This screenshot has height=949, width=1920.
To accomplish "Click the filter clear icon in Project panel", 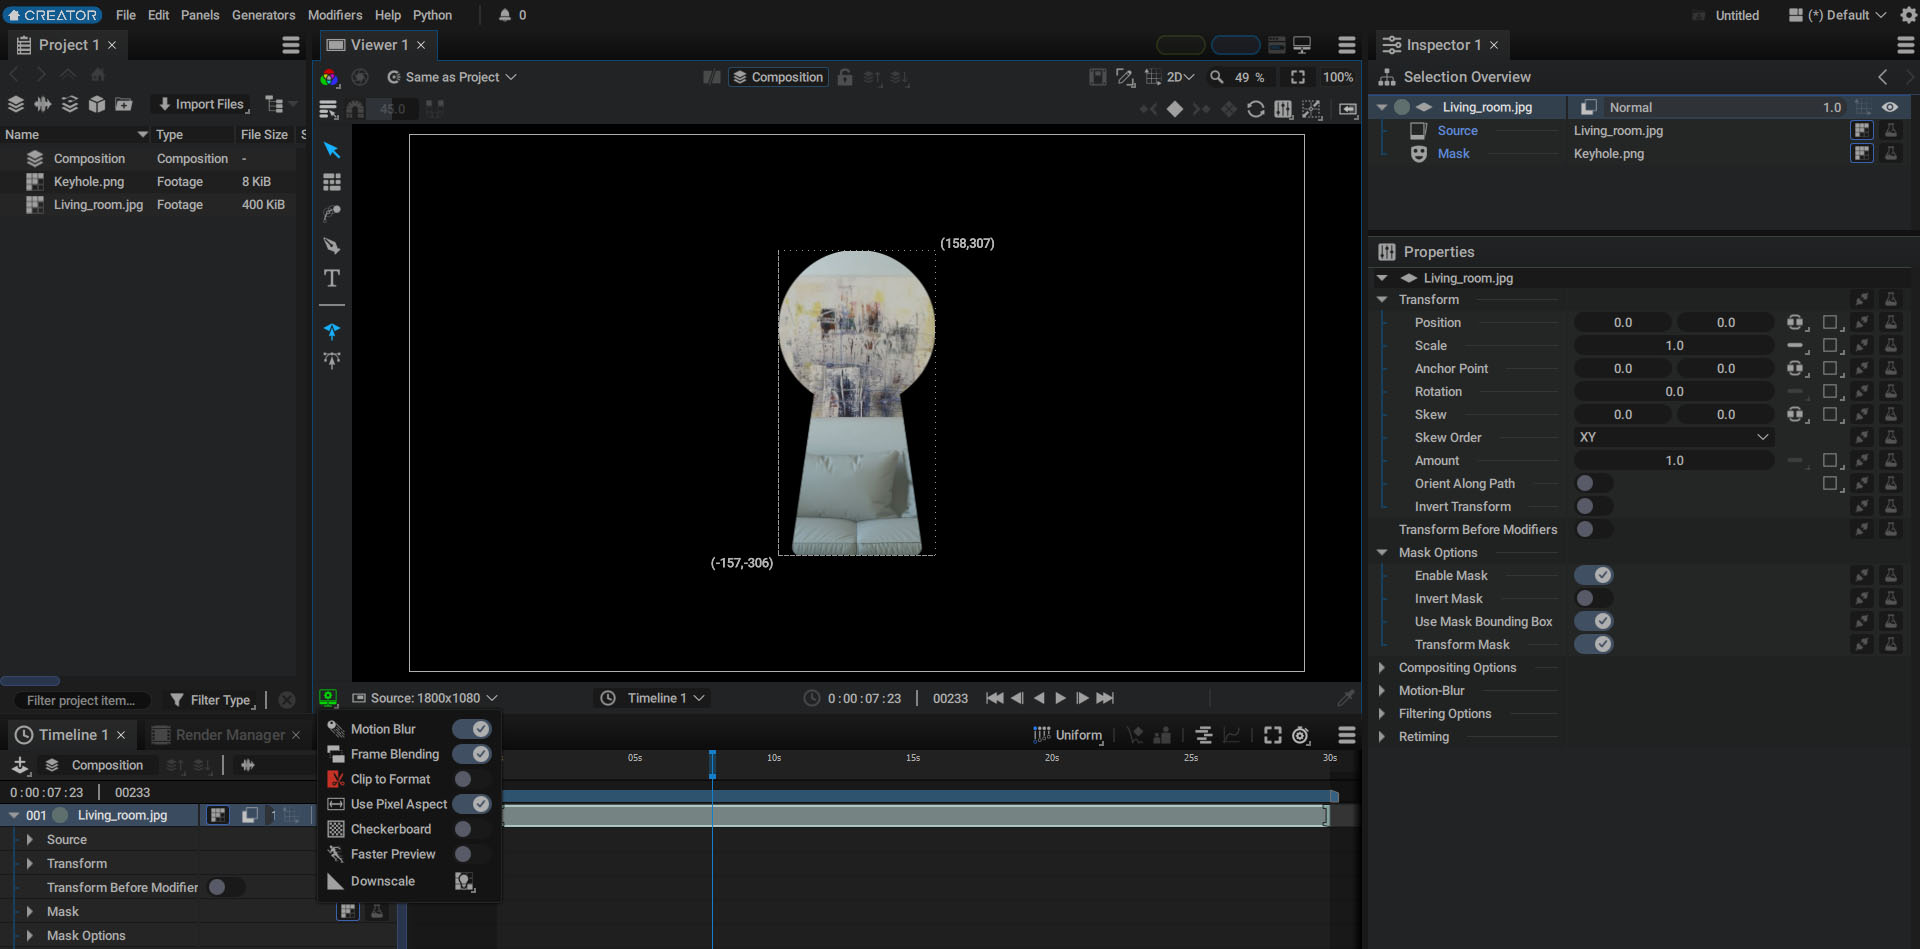I will tap(287, 700).
